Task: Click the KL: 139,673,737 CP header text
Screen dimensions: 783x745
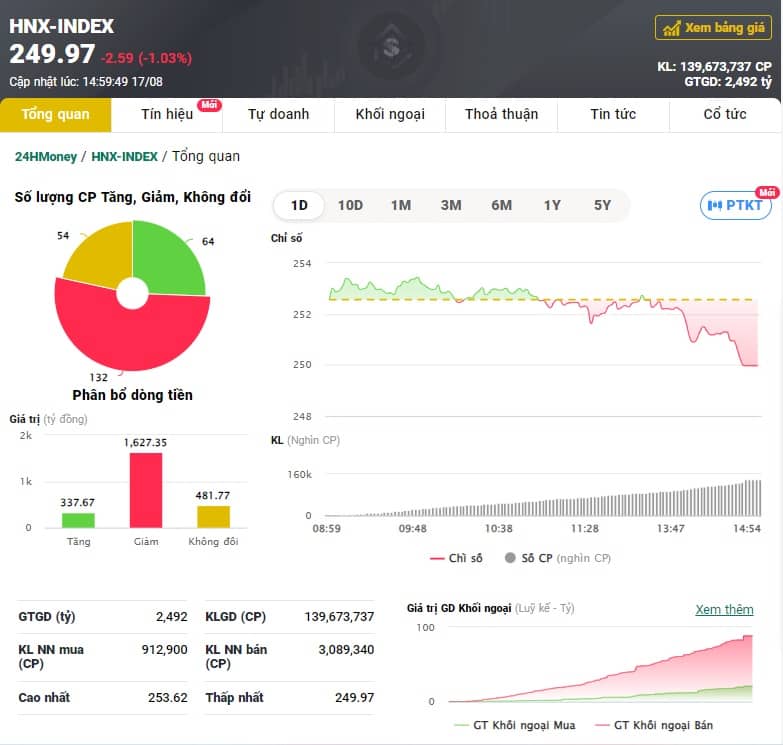Action: (714, 66)
